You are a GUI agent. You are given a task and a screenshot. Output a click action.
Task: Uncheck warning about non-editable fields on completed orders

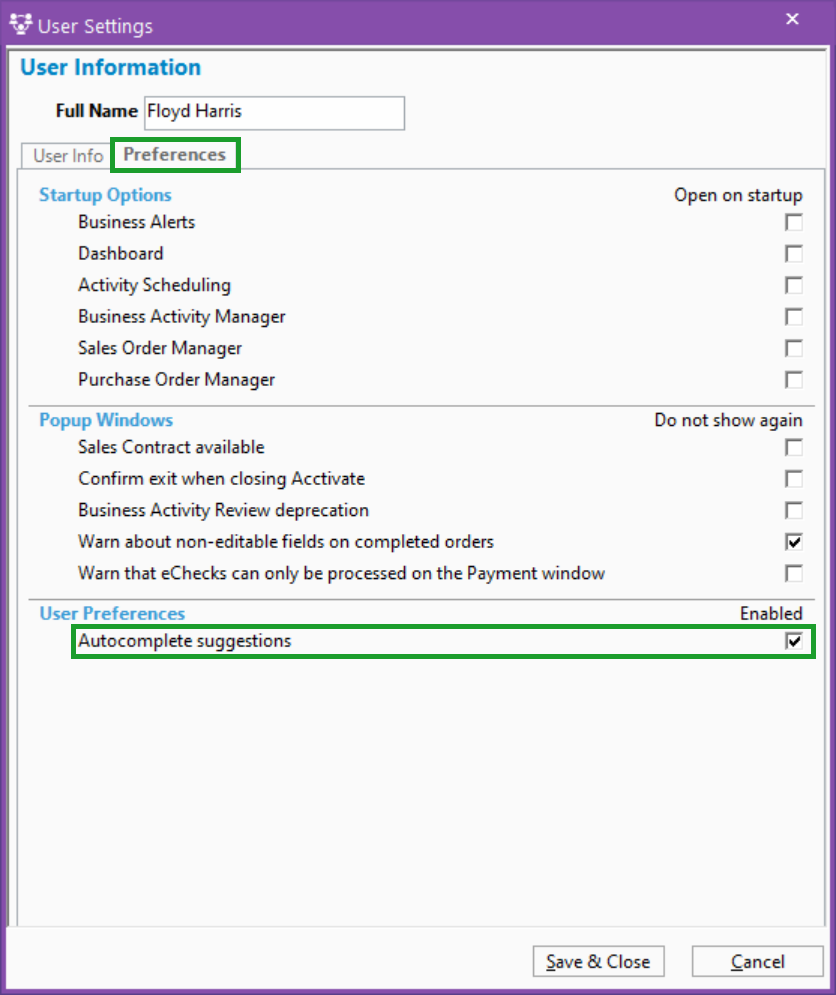click(x=793, y=542)
